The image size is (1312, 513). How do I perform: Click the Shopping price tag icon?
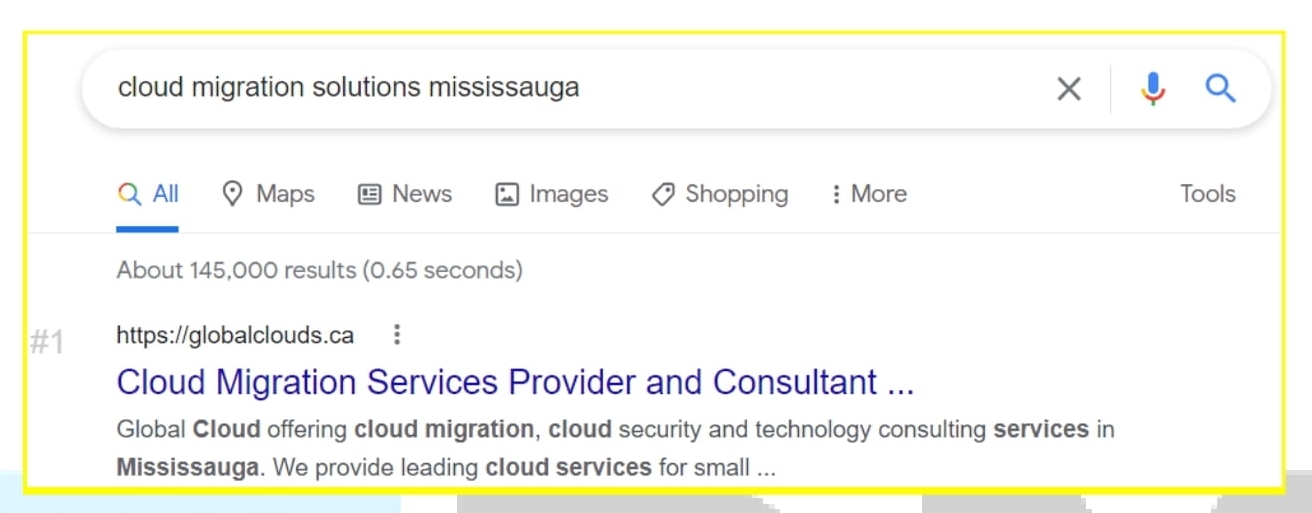click(x=662, y=194)
